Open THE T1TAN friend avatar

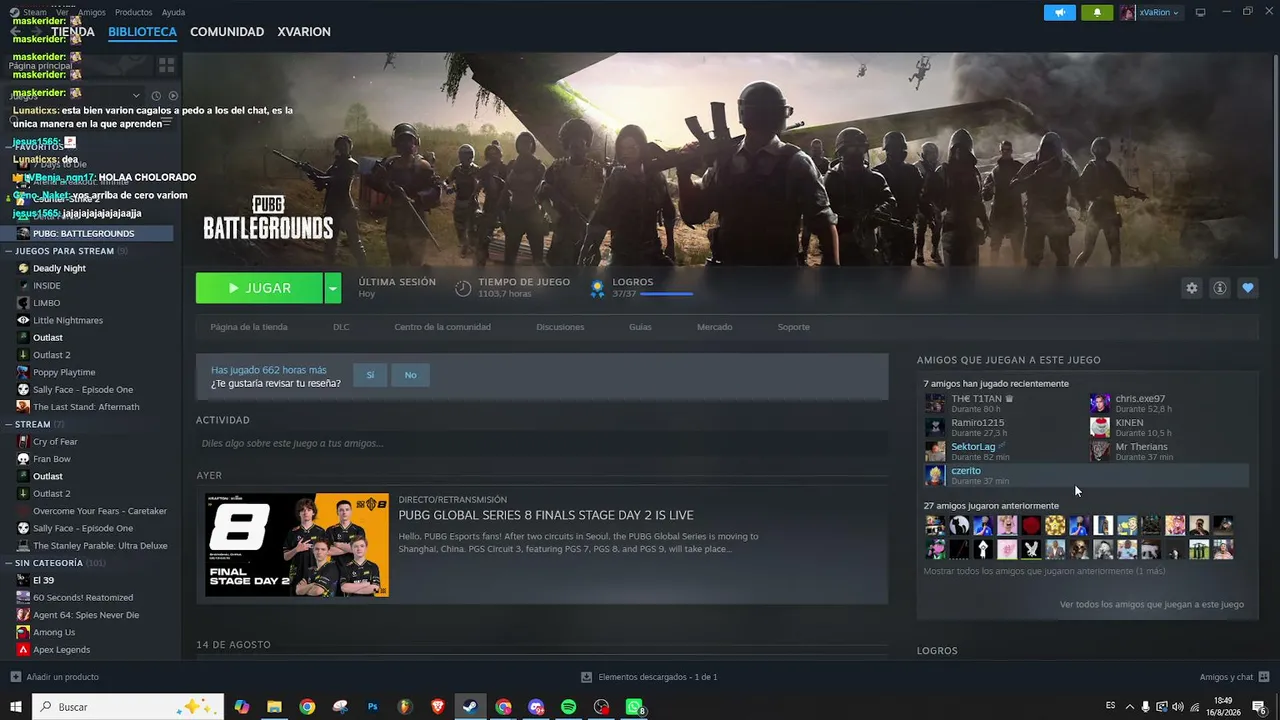934,403
